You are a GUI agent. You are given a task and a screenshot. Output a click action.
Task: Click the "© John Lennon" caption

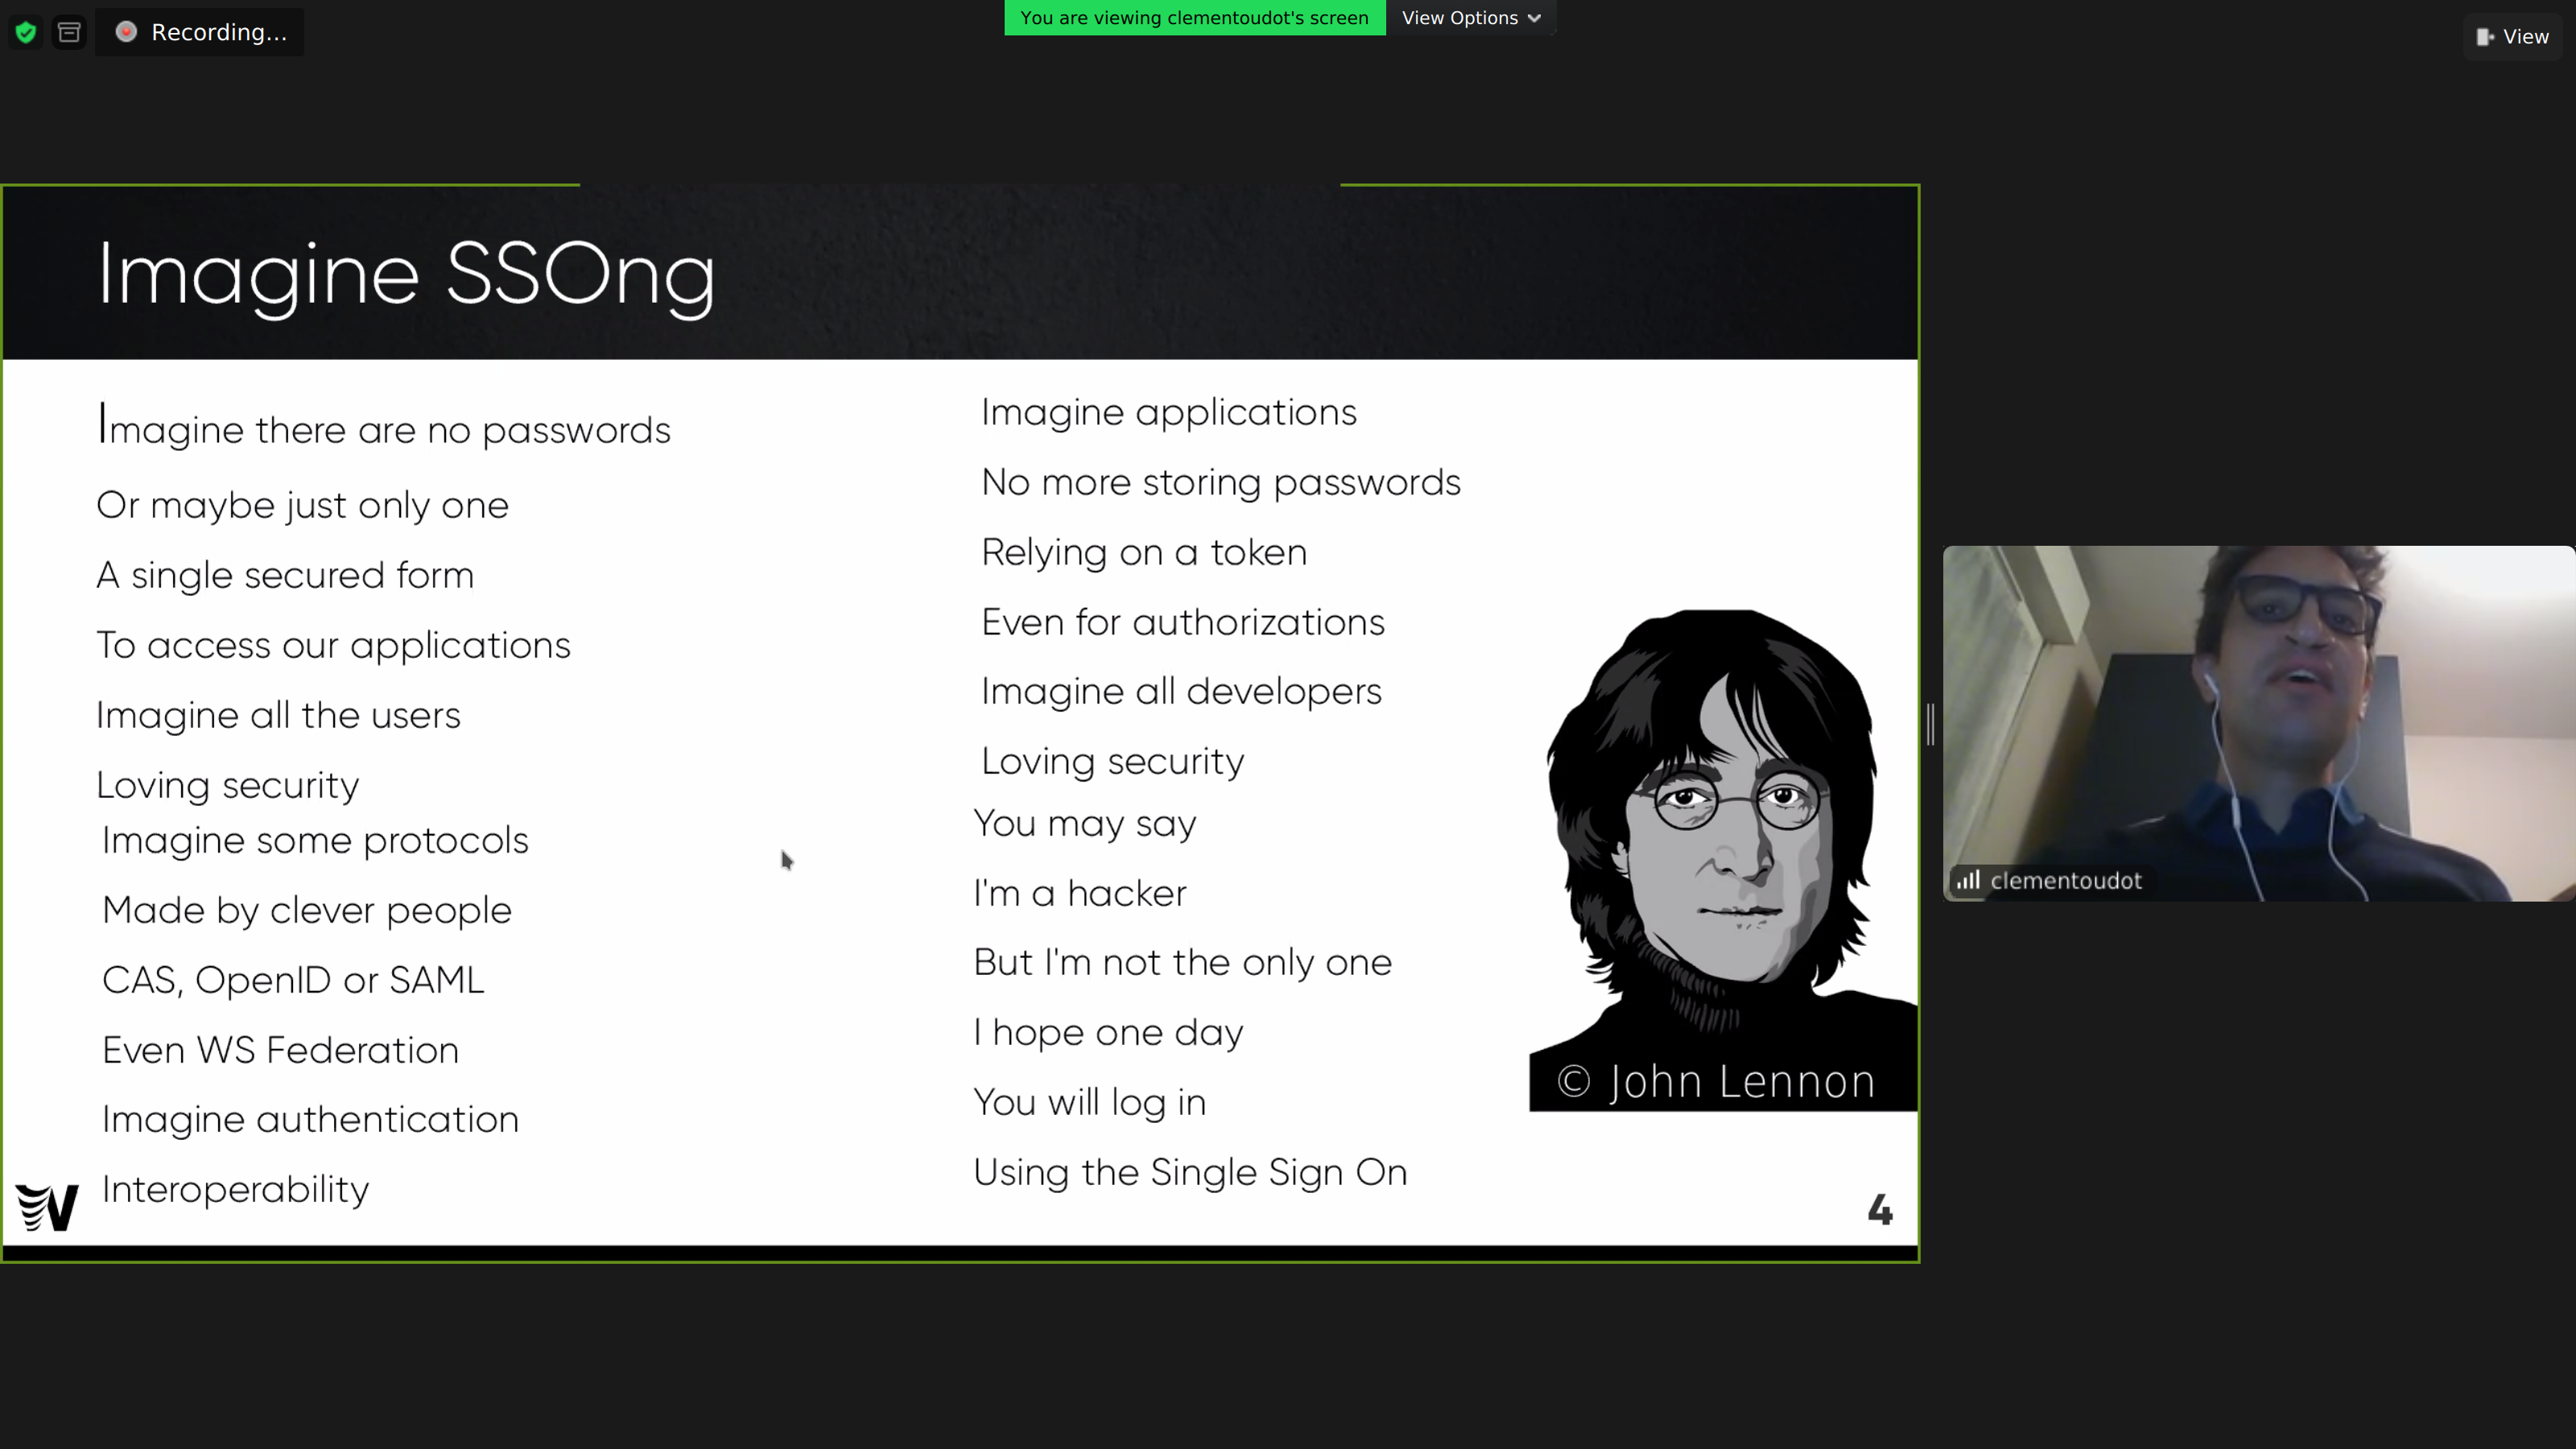pyautogui.click(x=1716, y=1081)
